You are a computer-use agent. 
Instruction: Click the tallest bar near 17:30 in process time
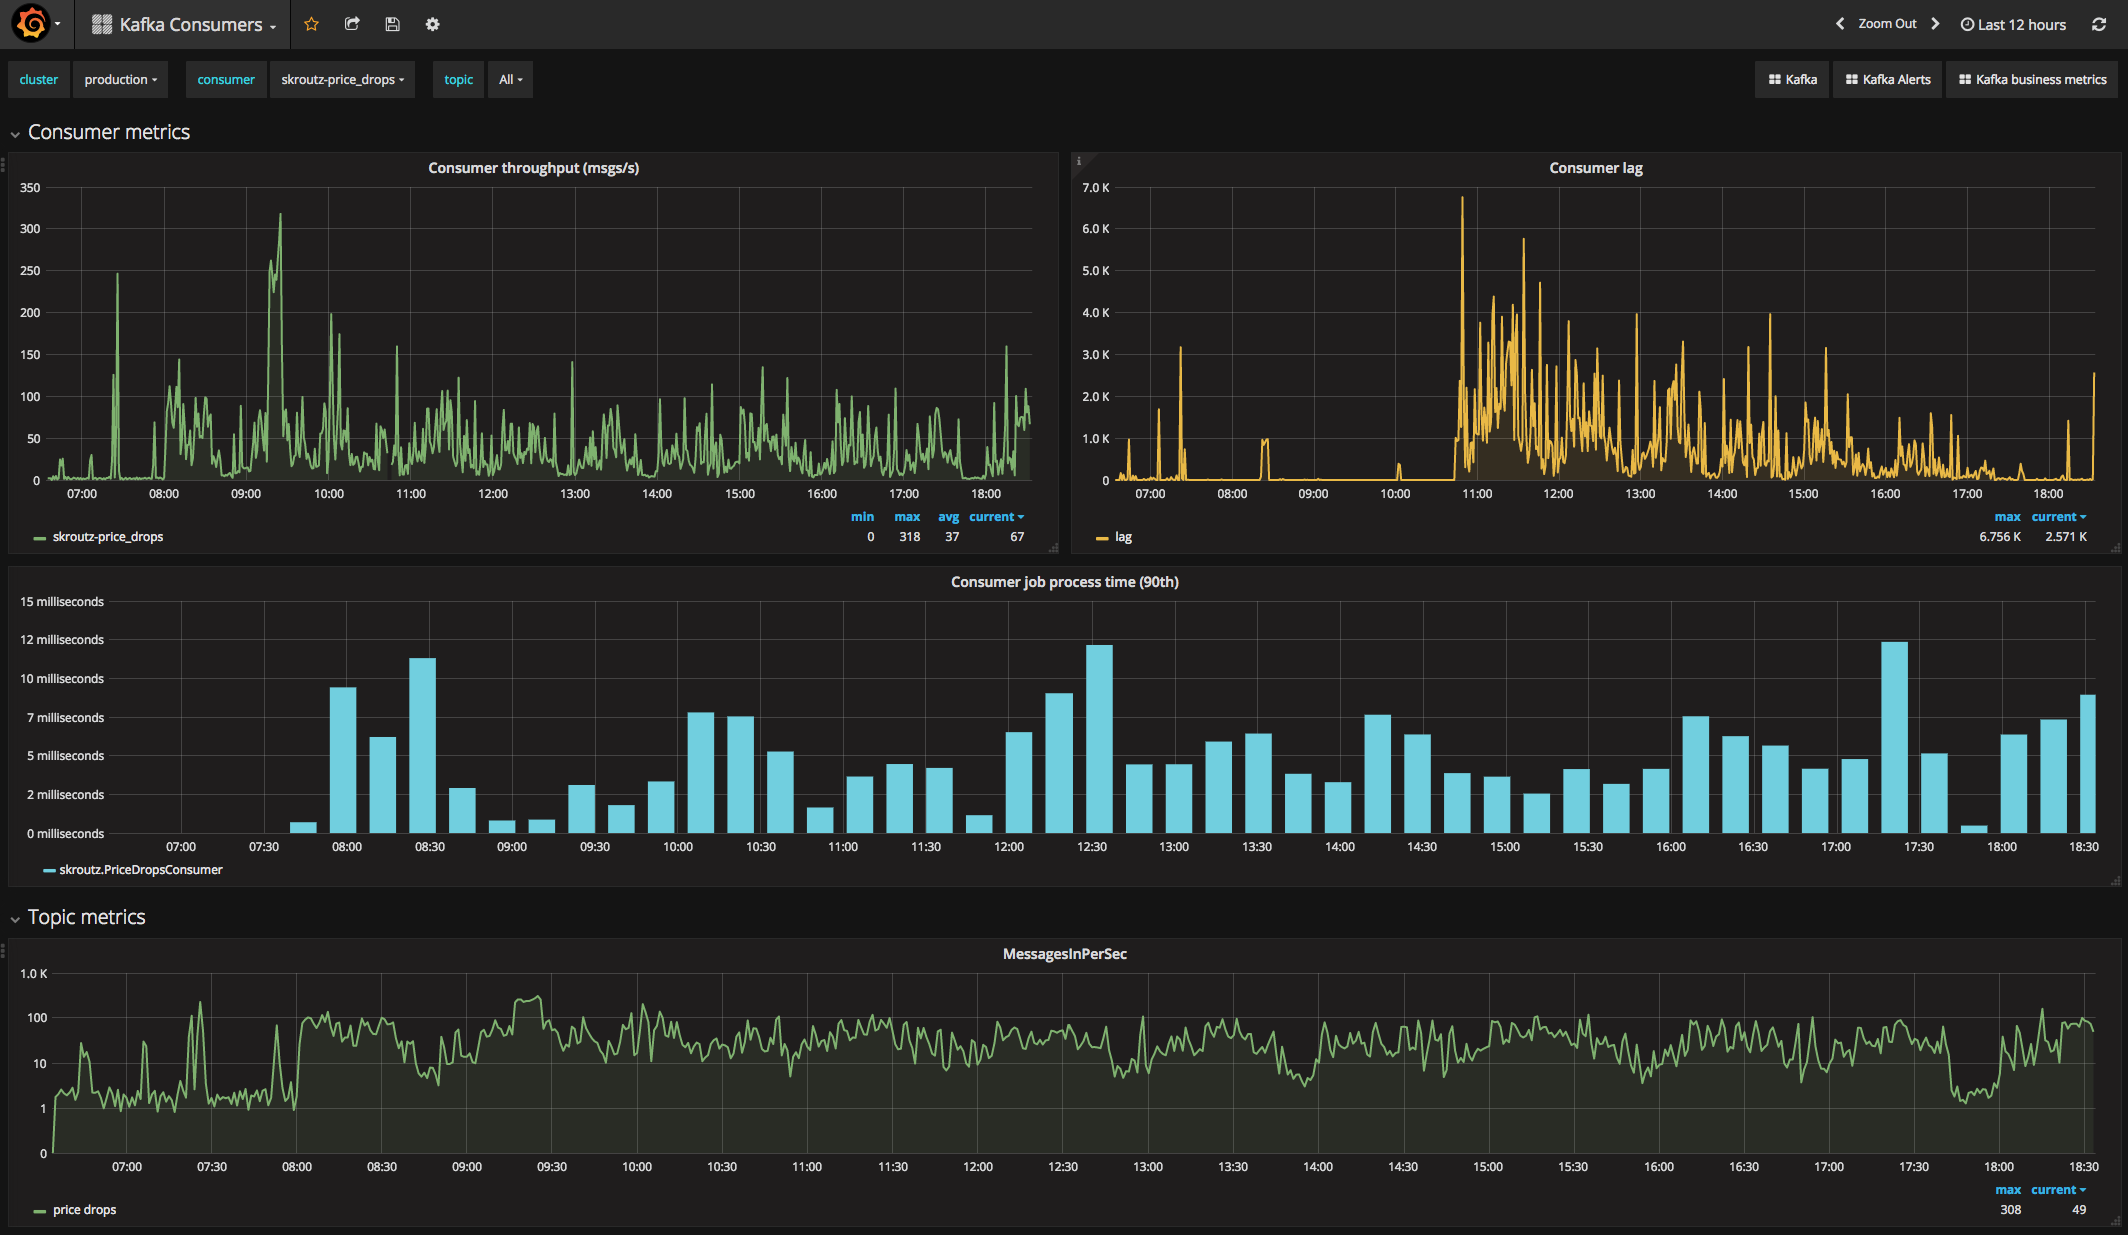[1894, 737]
